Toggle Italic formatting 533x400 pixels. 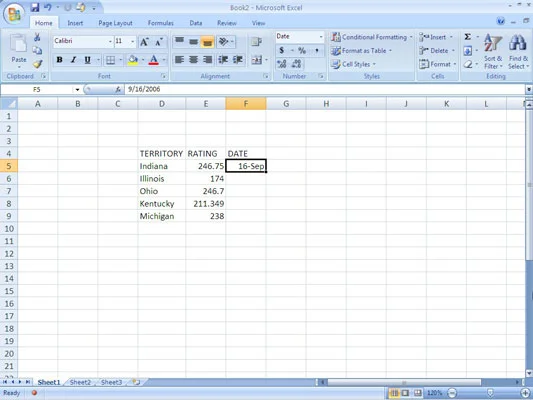pyautogui.click(x=73, y=60)
